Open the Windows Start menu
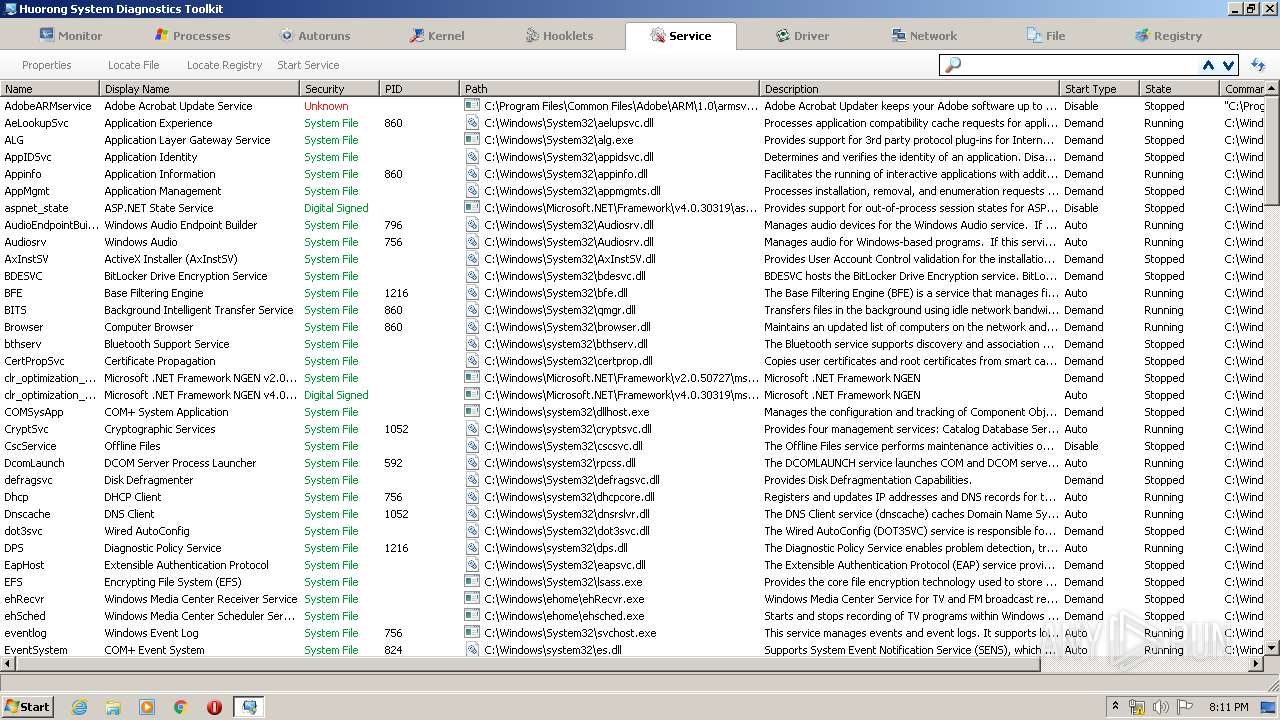Viewport: 1280px width, 720px height. point(27,707)
